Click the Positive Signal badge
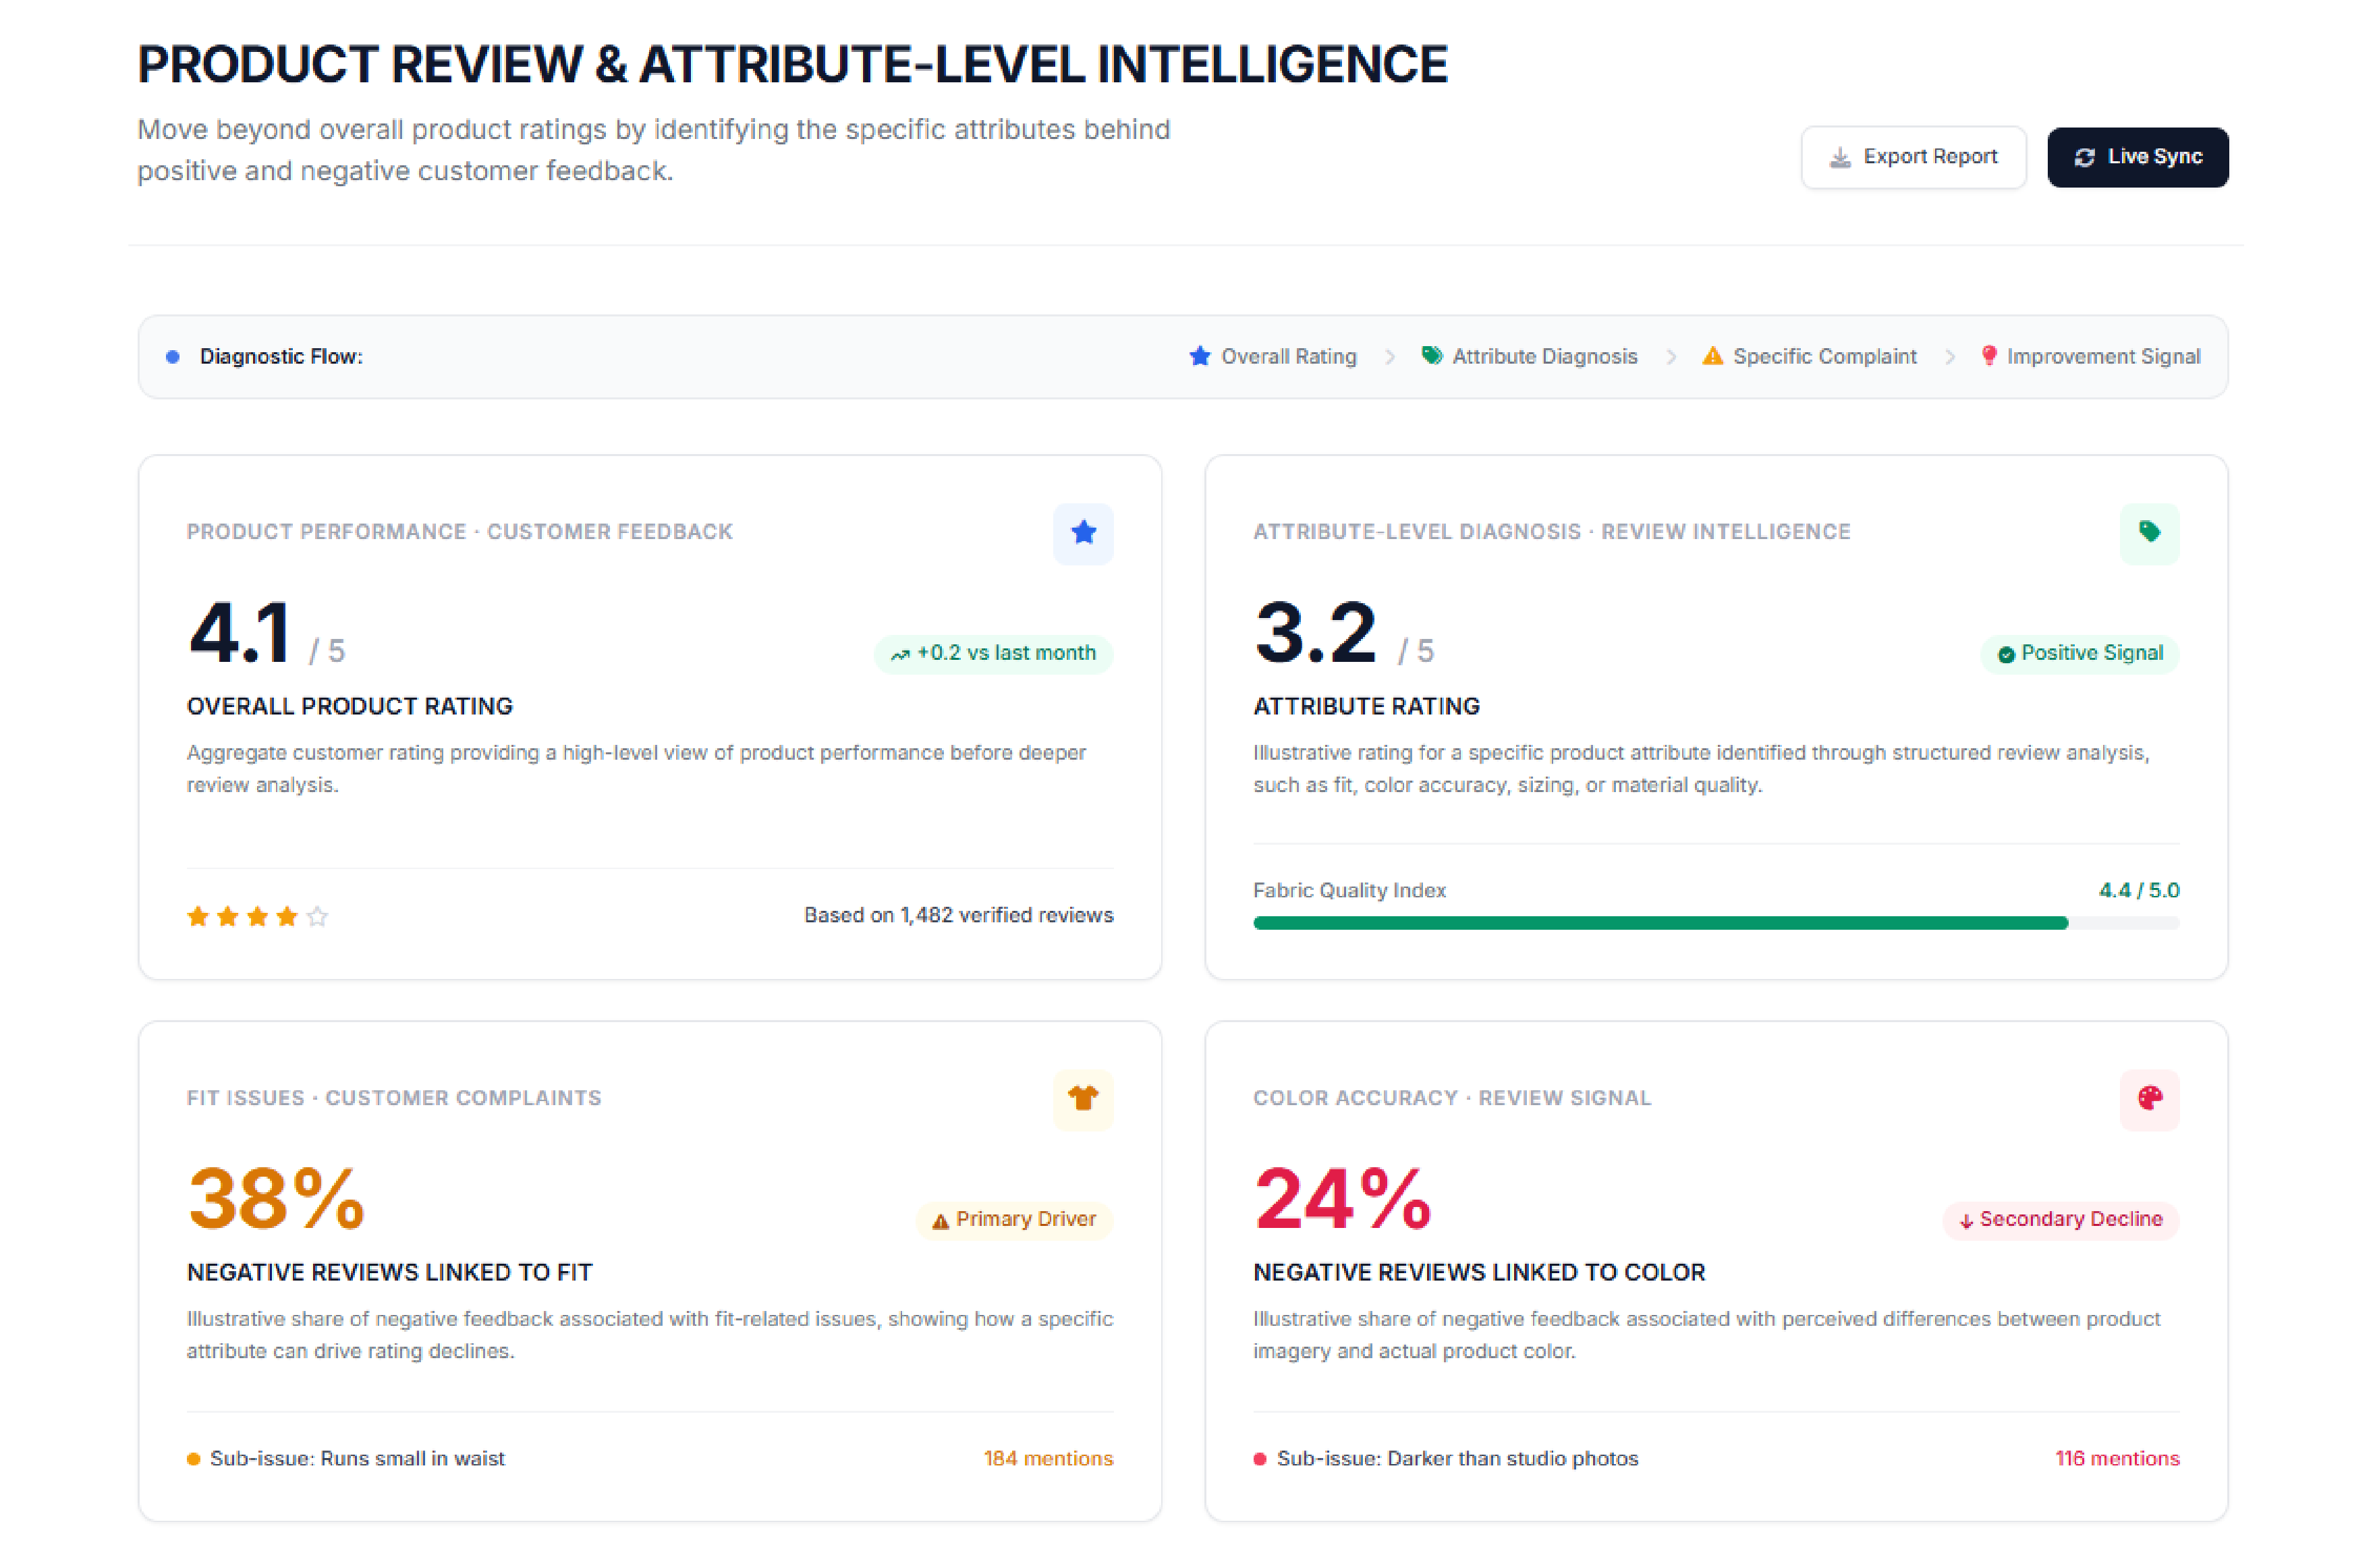 (x=2079, y=654)
